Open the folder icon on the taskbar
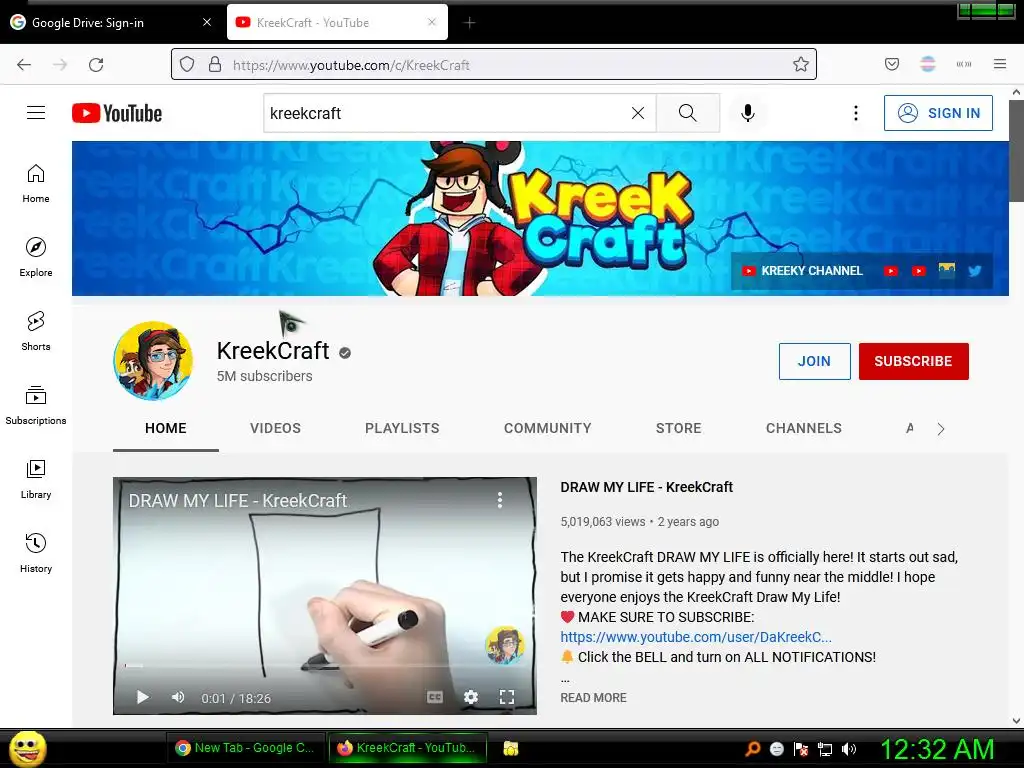This screenshot has height=768, width=1024. (511, 748)
